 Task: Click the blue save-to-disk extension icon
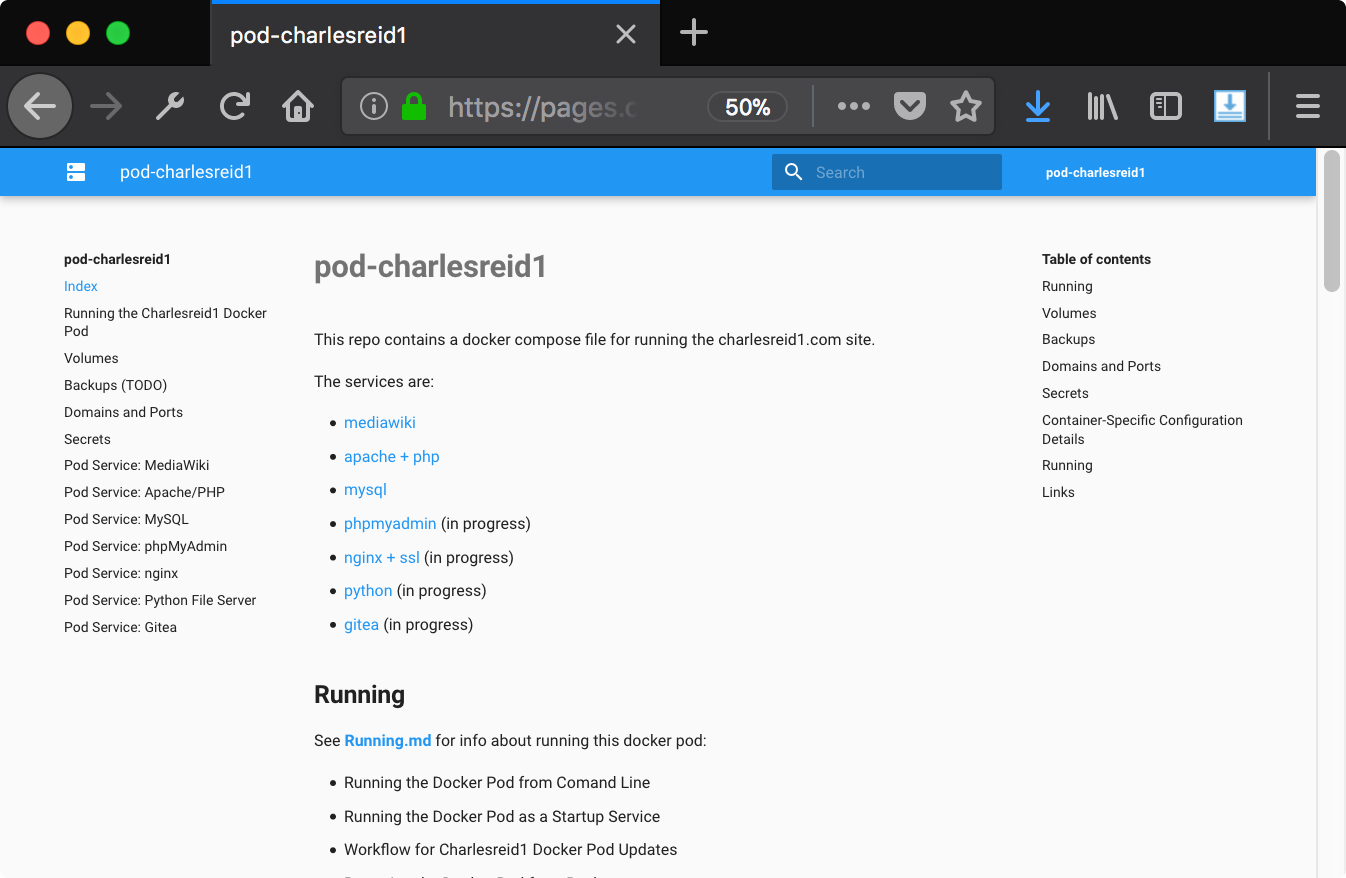click(x=1230, y=106)
